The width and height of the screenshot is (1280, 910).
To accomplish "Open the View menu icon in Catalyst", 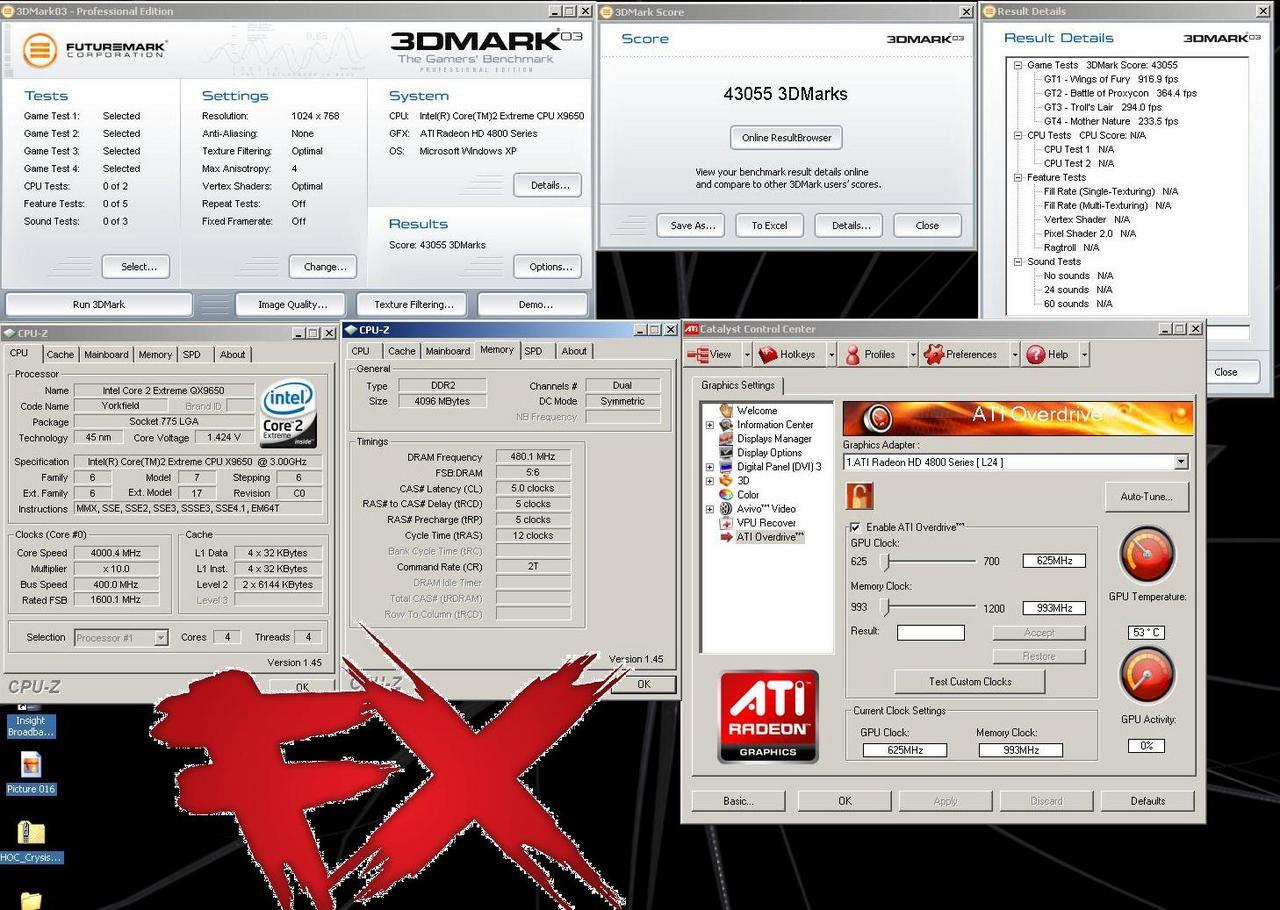I will click(698, 354).
